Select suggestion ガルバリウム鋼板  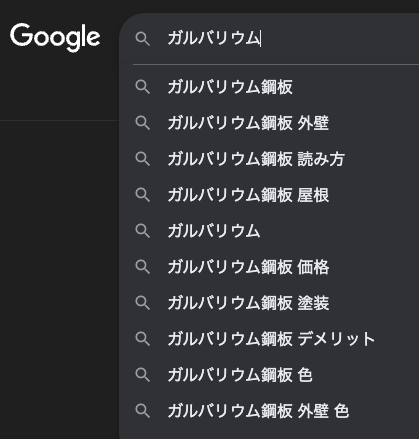click(269, 87)
